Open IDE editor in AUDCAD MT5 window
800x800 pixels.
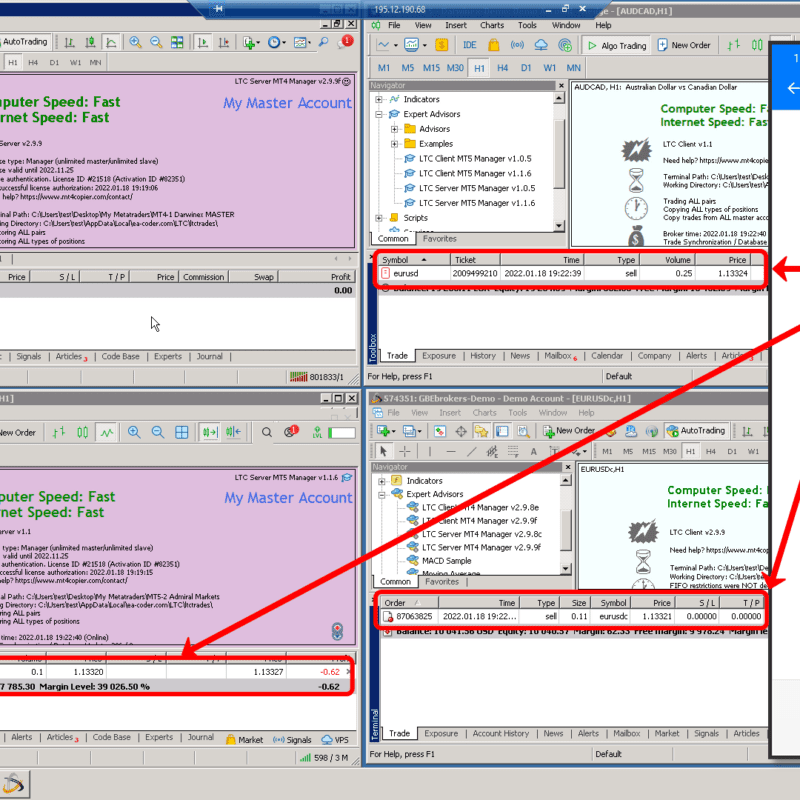pos(469,45)
